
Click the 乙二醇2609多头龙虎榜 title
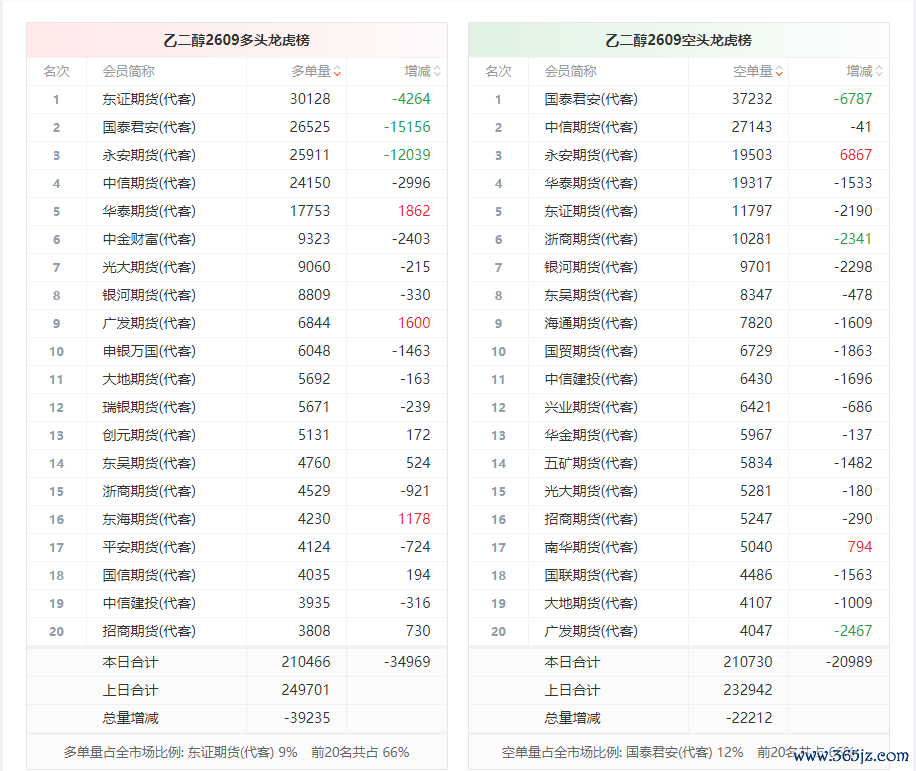237,40
